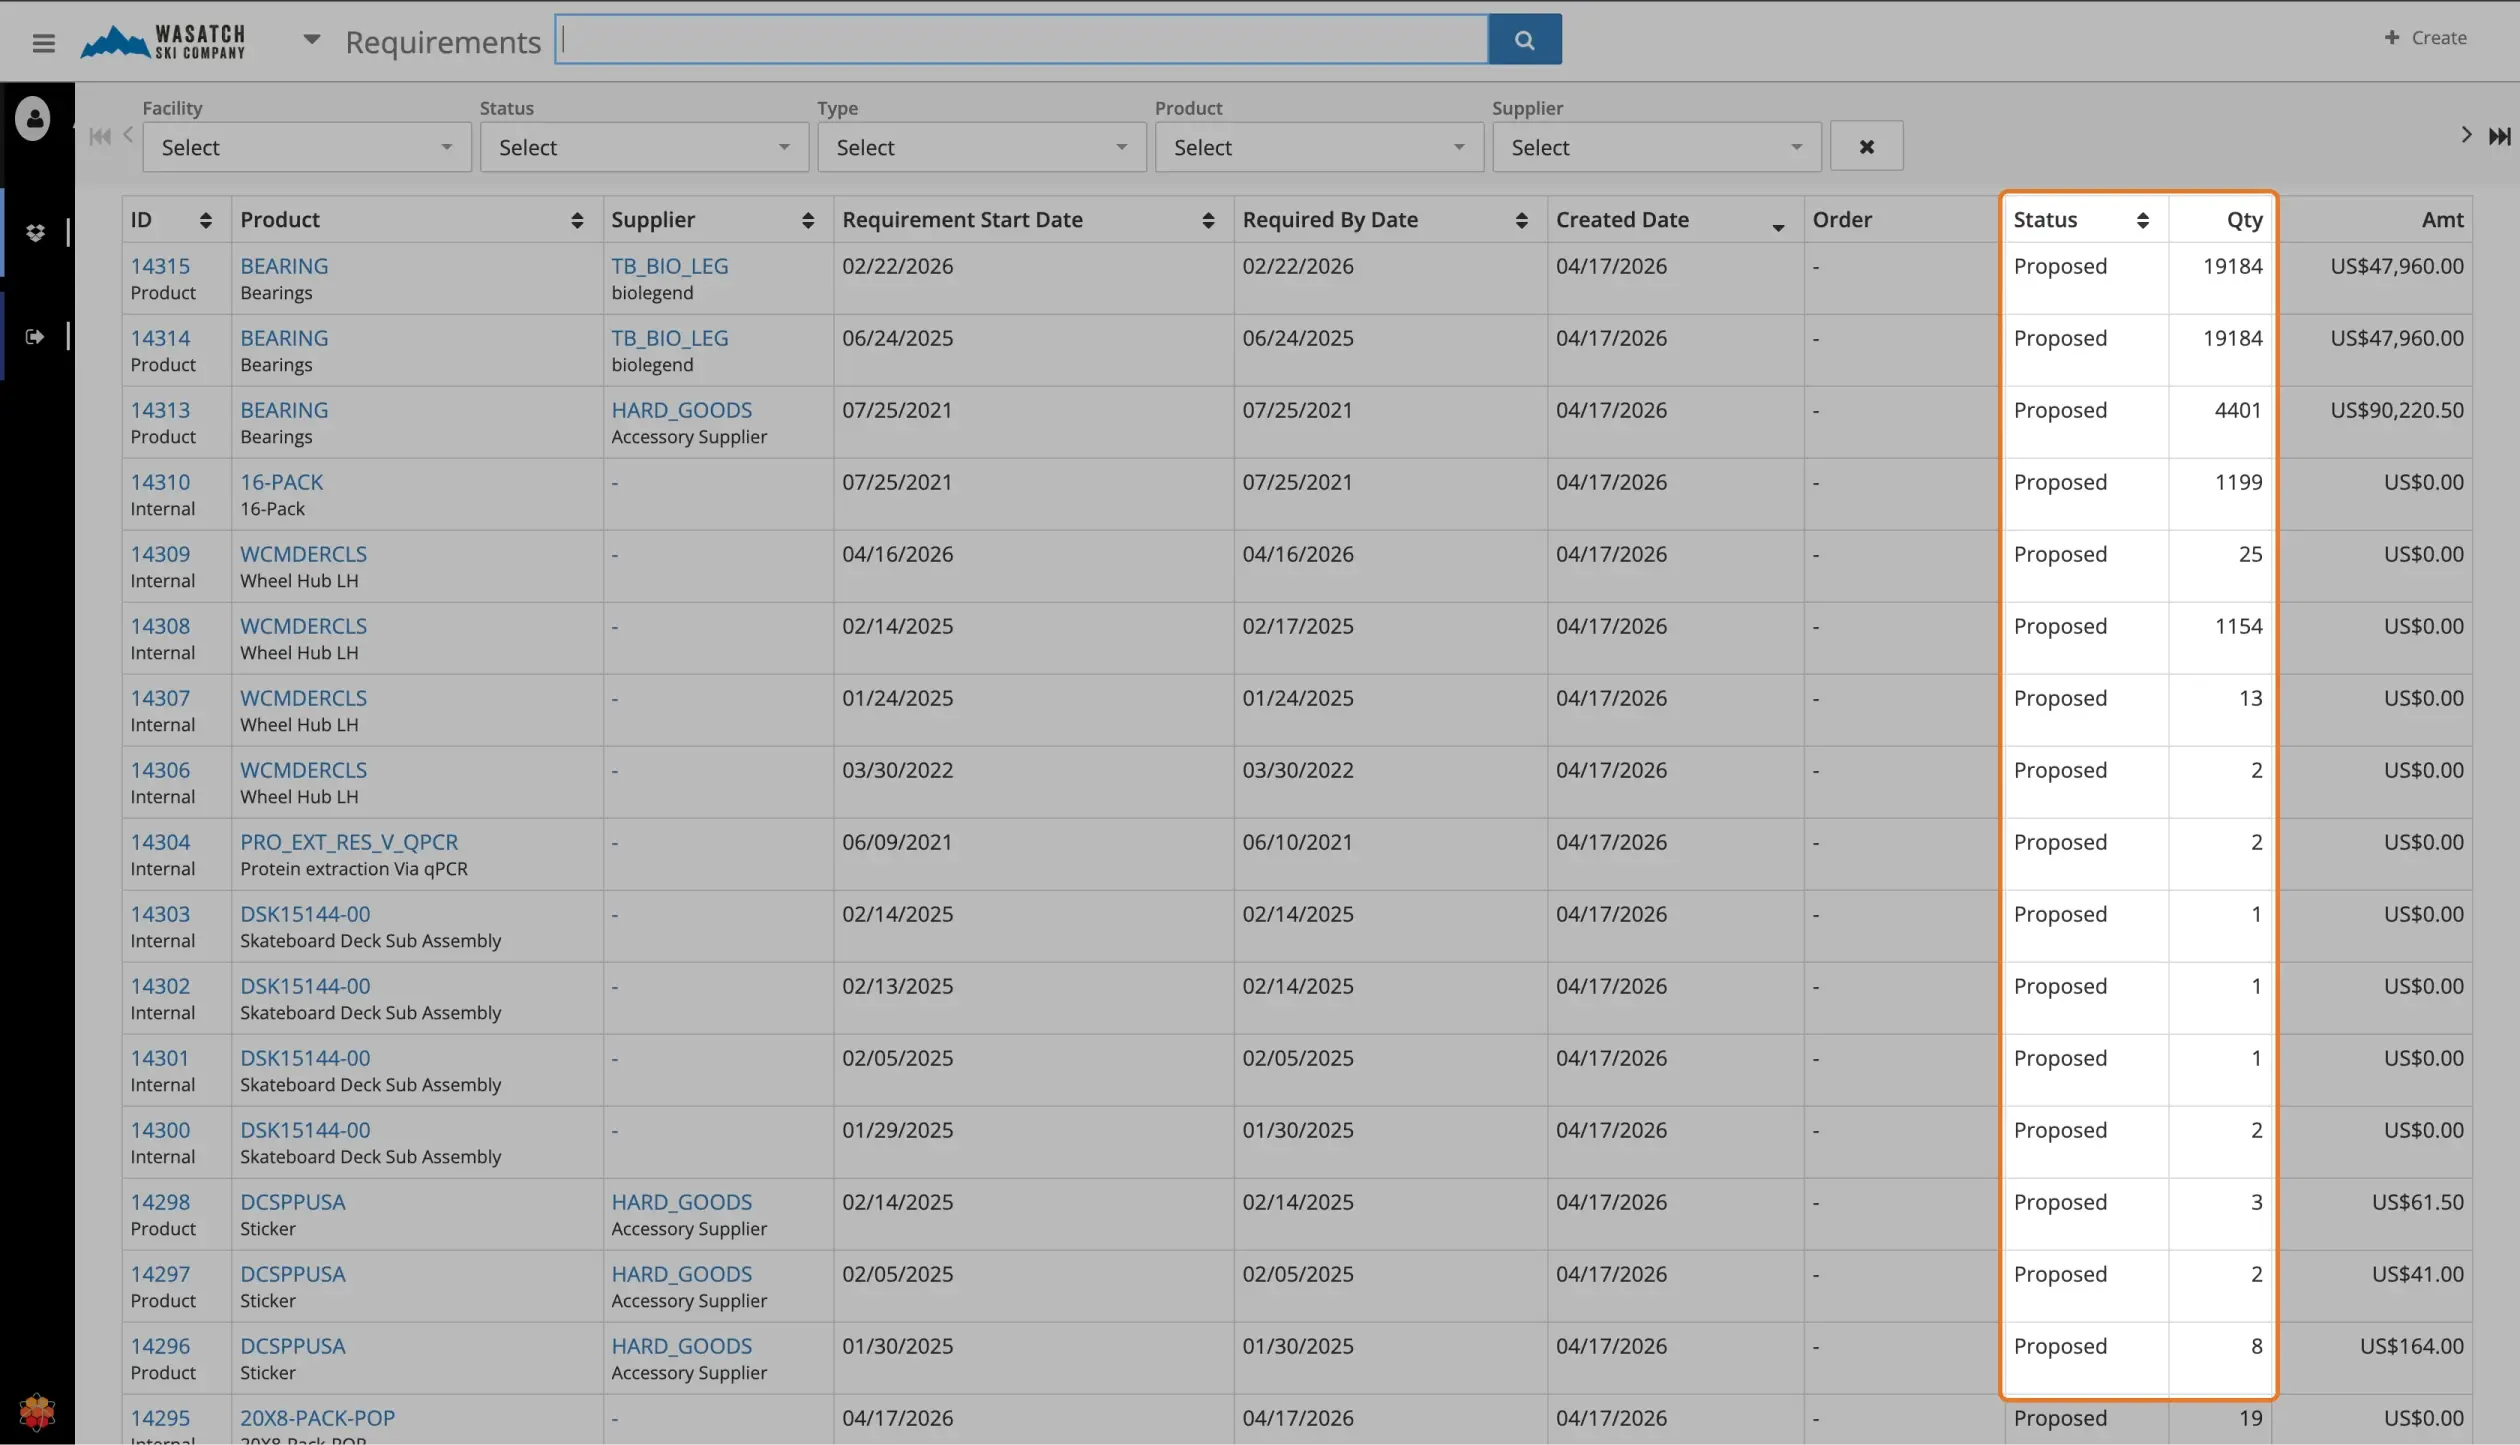Sort by Requirement Start Date column

tap(1208, 220)
